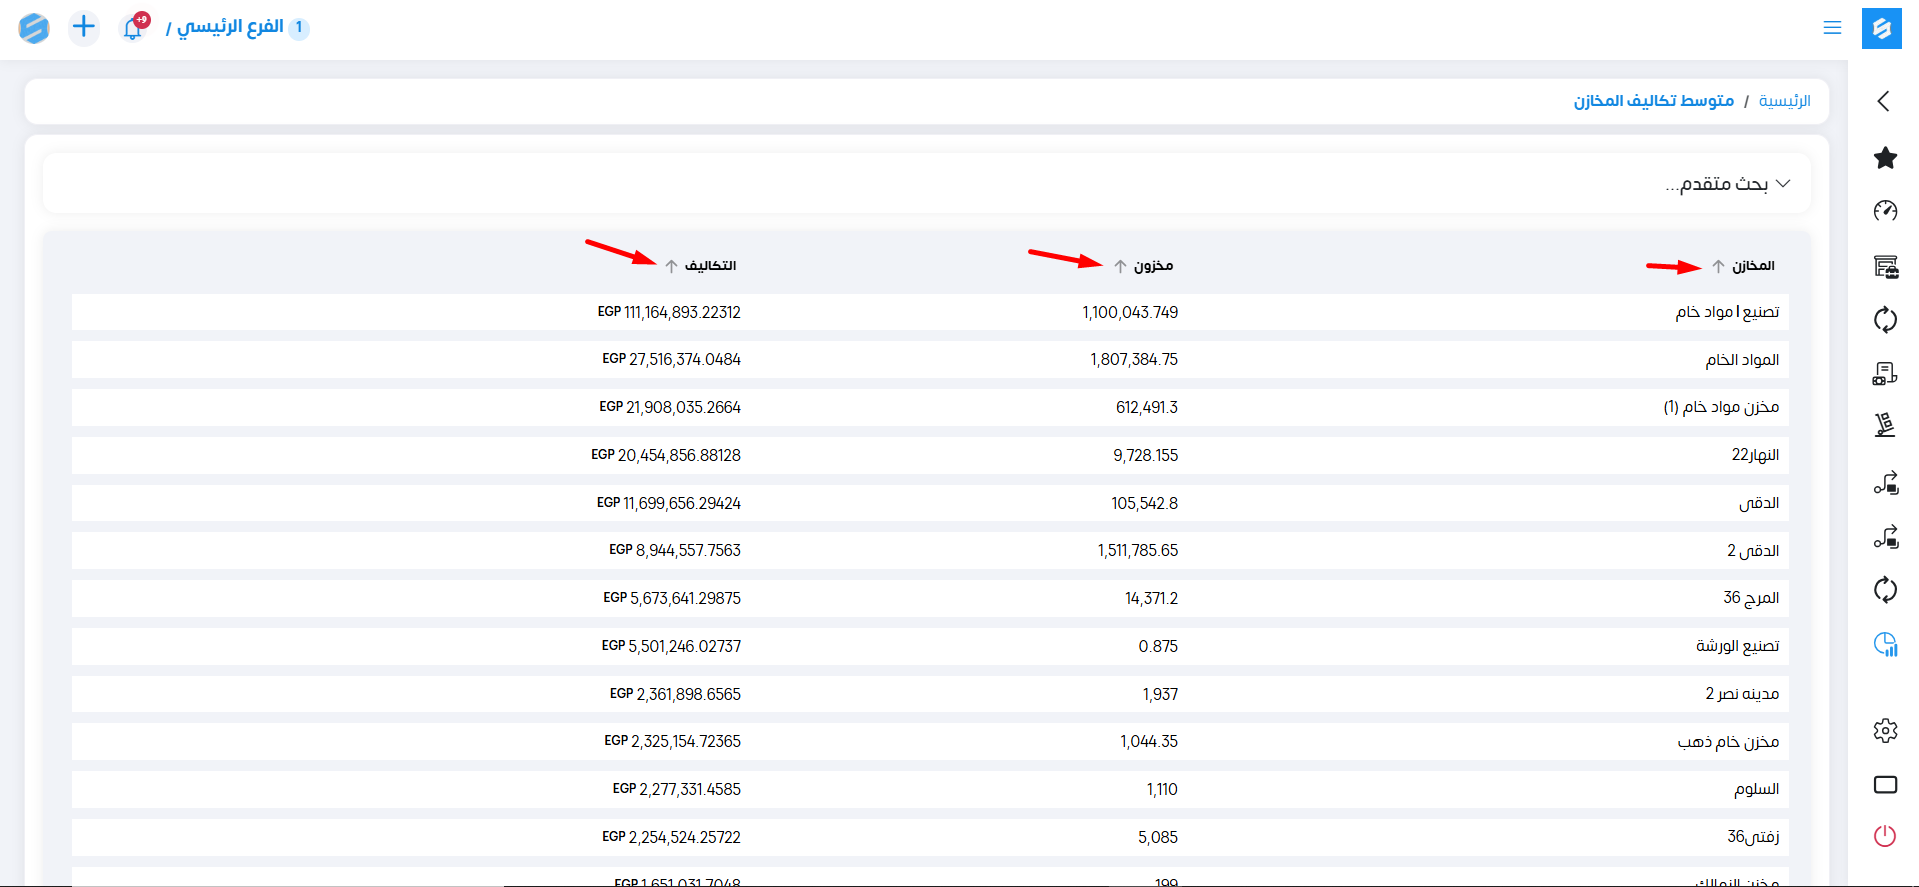Screen dimensions: 1919x887
Task: Click متوسط تكاليف المخازن breadcrumb
Action: point(1653,101)
